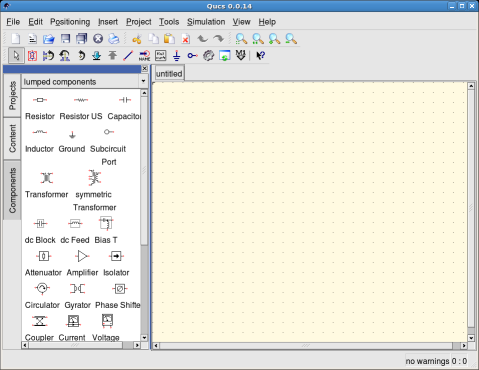Insert ground from toolbar

pos(177,55)
